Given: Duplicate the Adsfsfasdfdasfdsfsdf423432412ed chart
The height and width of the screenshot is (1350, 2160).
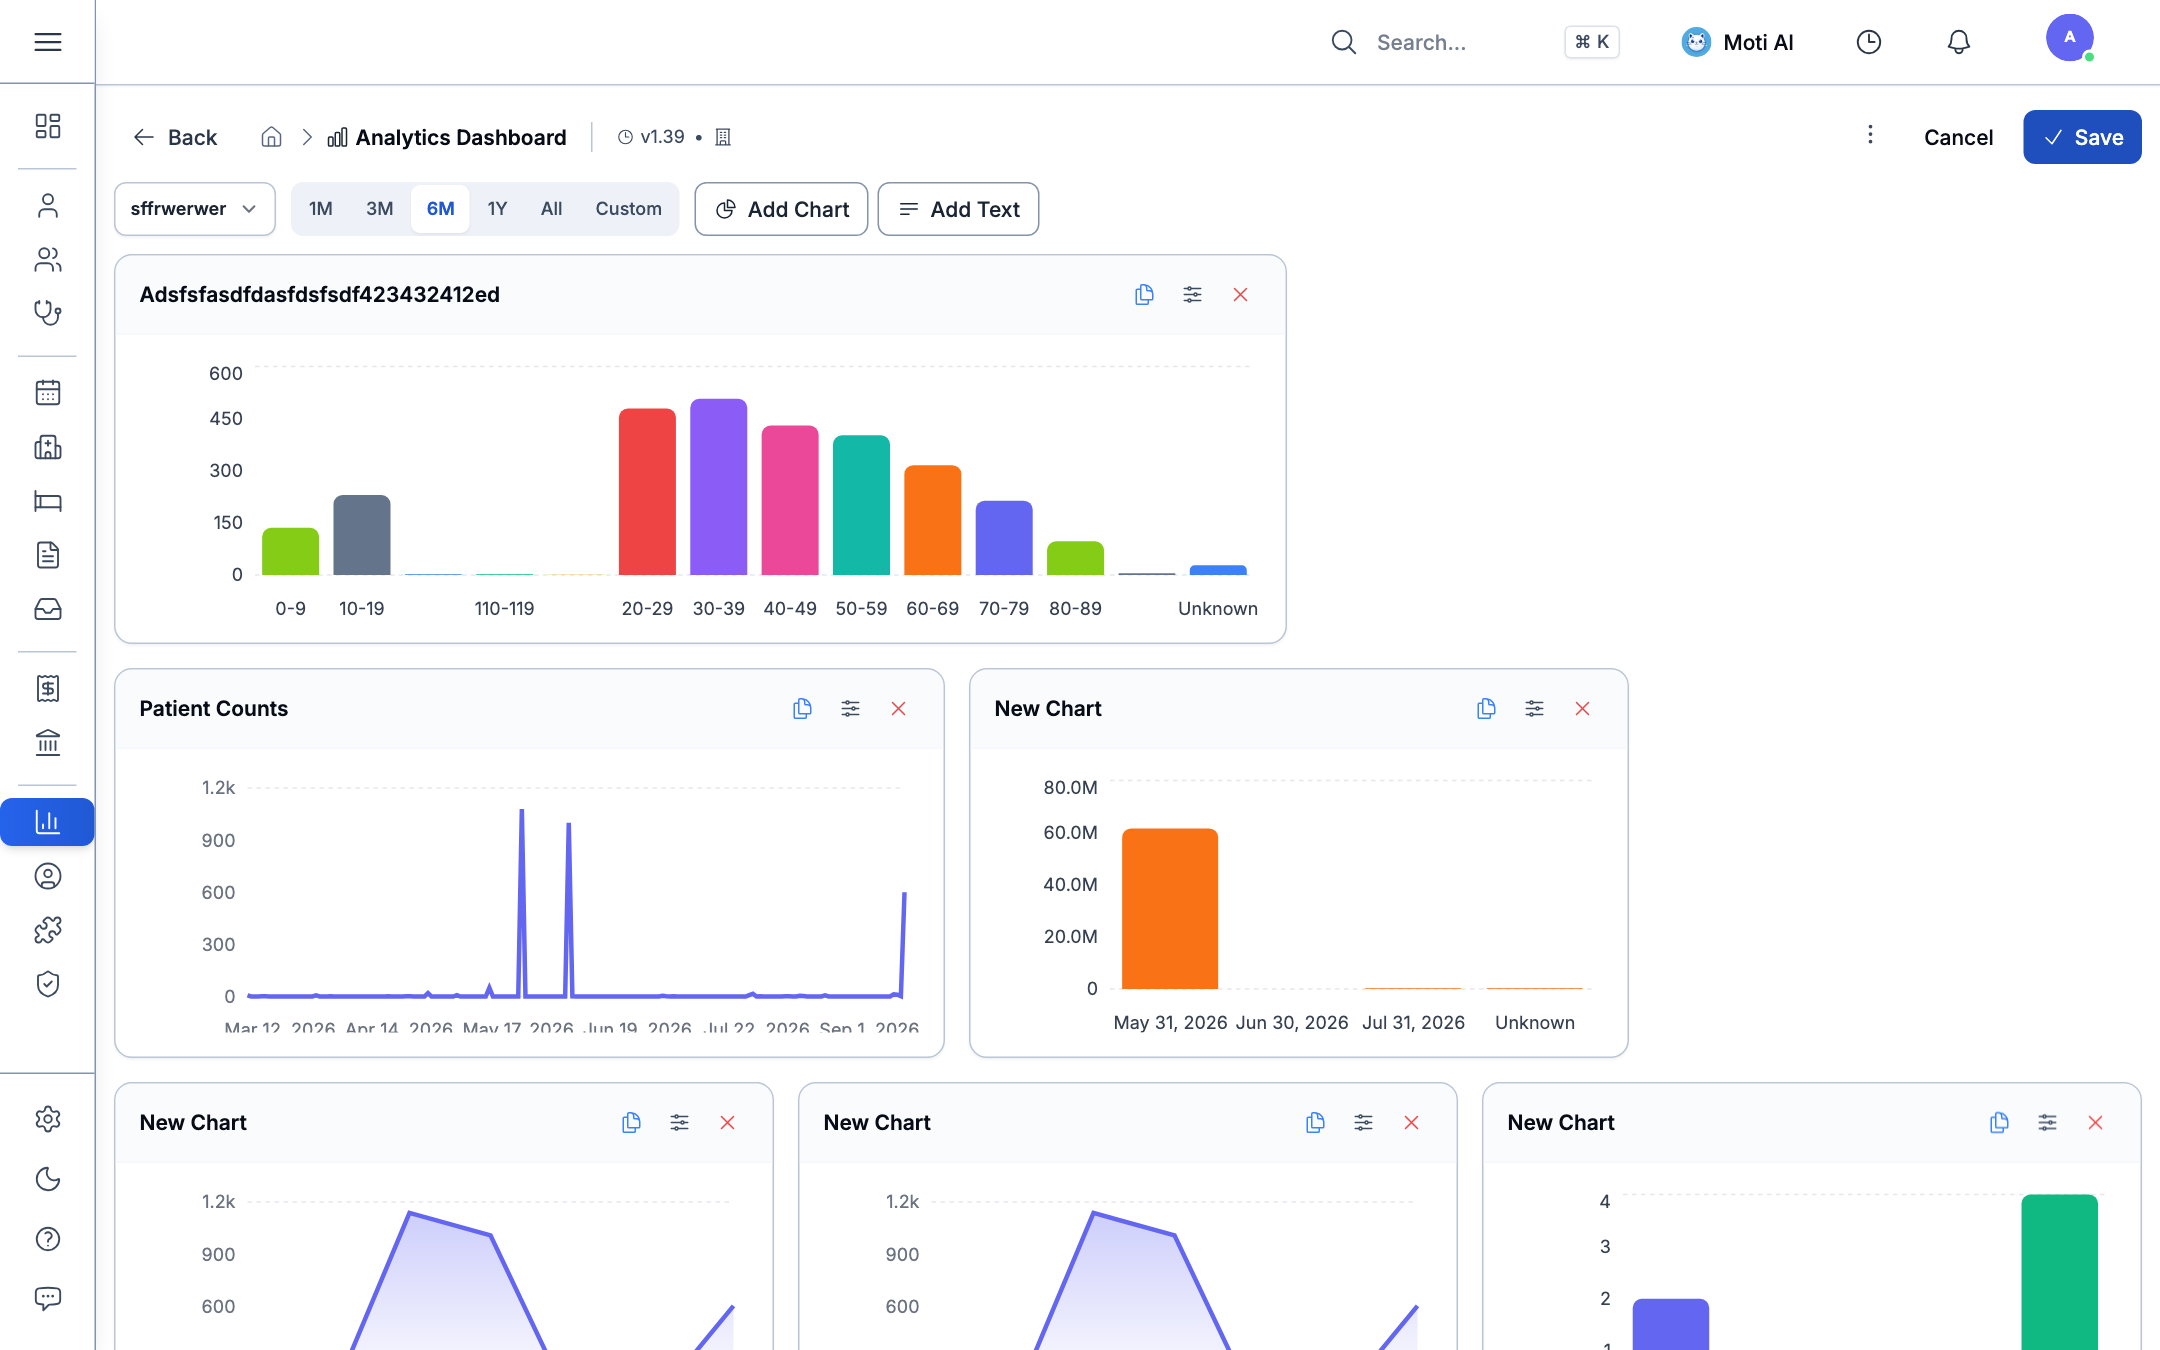Looking at the screenshot, I should pyautogui.click(x=1144, y=294).
